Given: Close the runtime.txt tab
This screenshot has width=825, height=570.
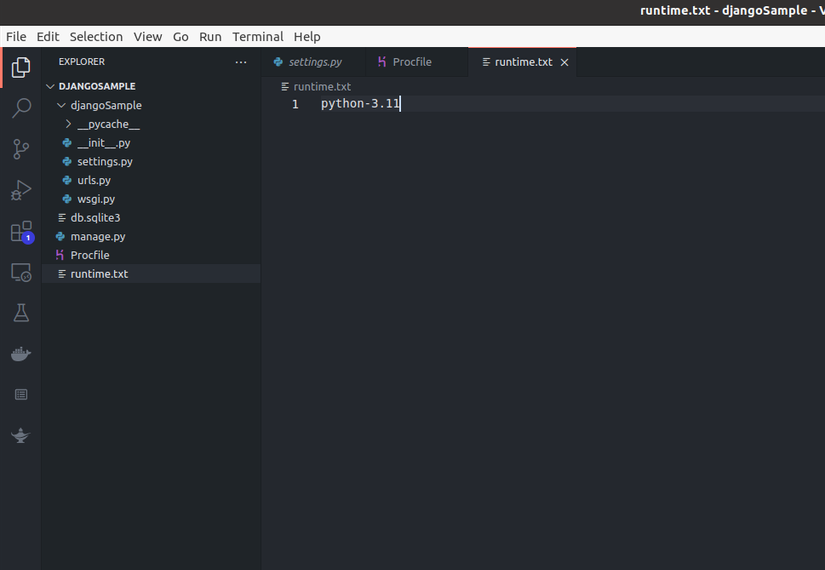Looking at the screenshot, I should 565,63.
